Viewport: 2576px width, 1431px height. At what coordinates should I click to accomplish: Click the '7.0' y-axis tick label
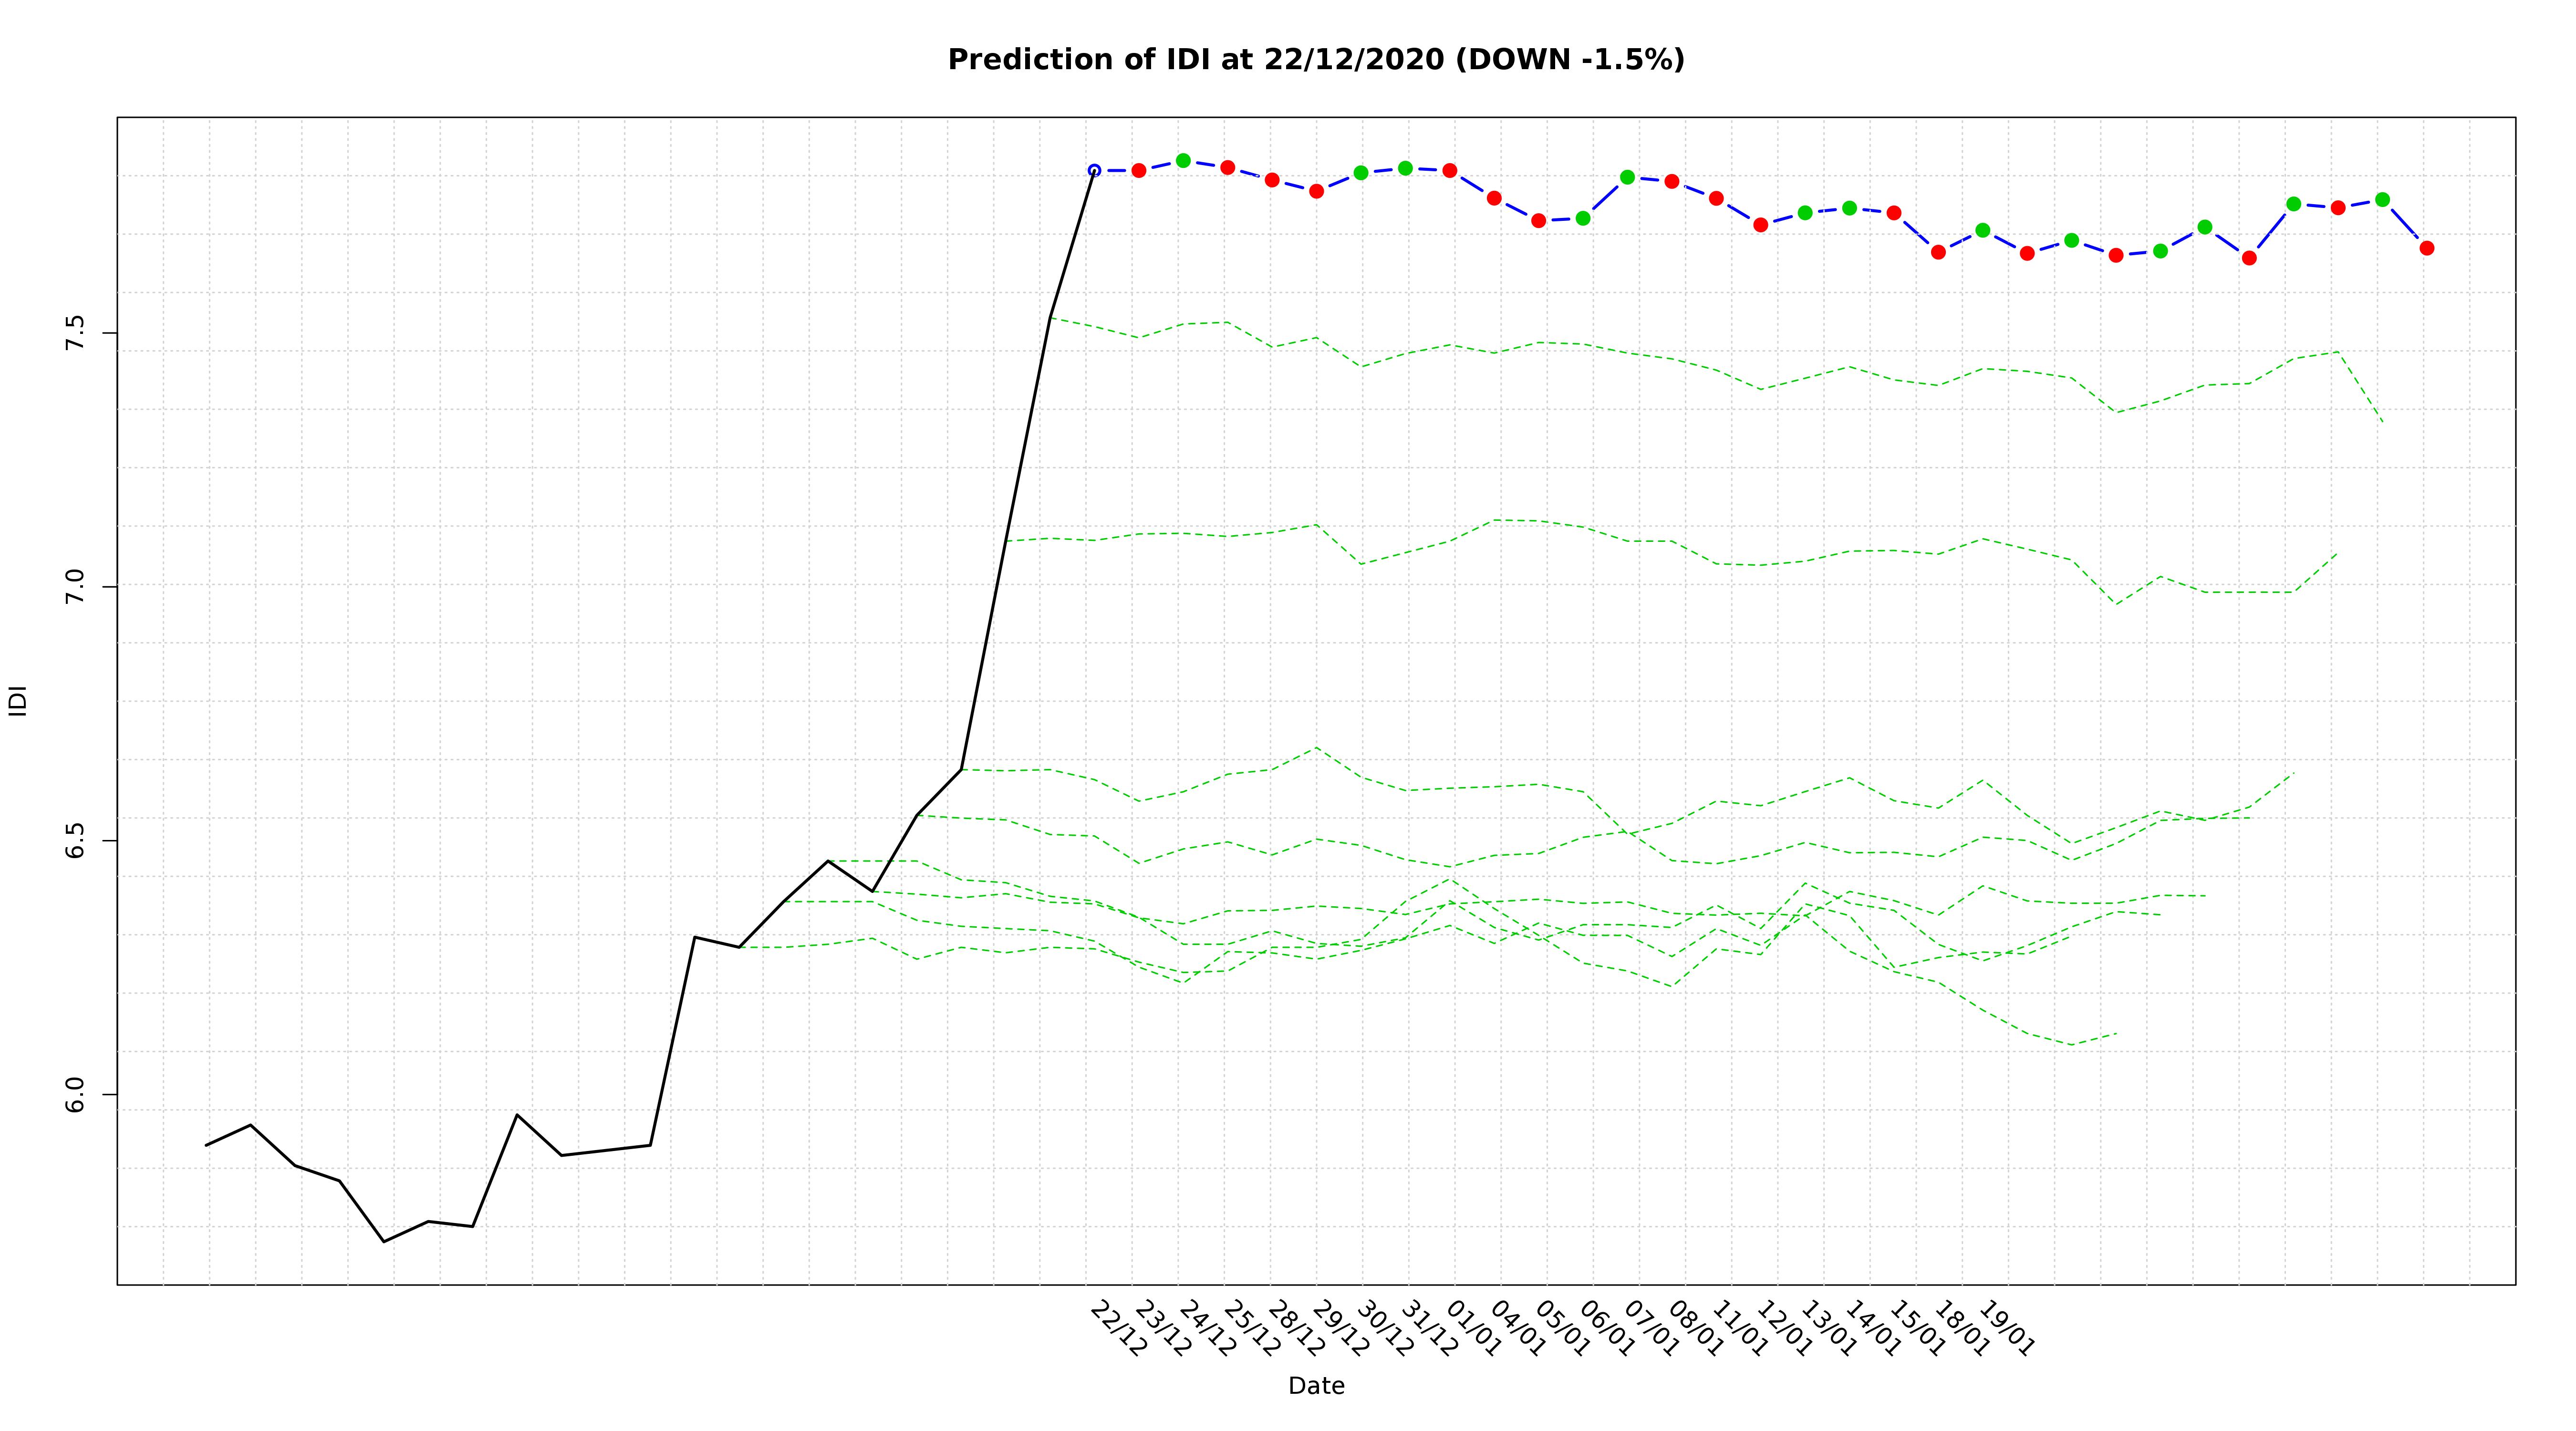click(75, 586)
